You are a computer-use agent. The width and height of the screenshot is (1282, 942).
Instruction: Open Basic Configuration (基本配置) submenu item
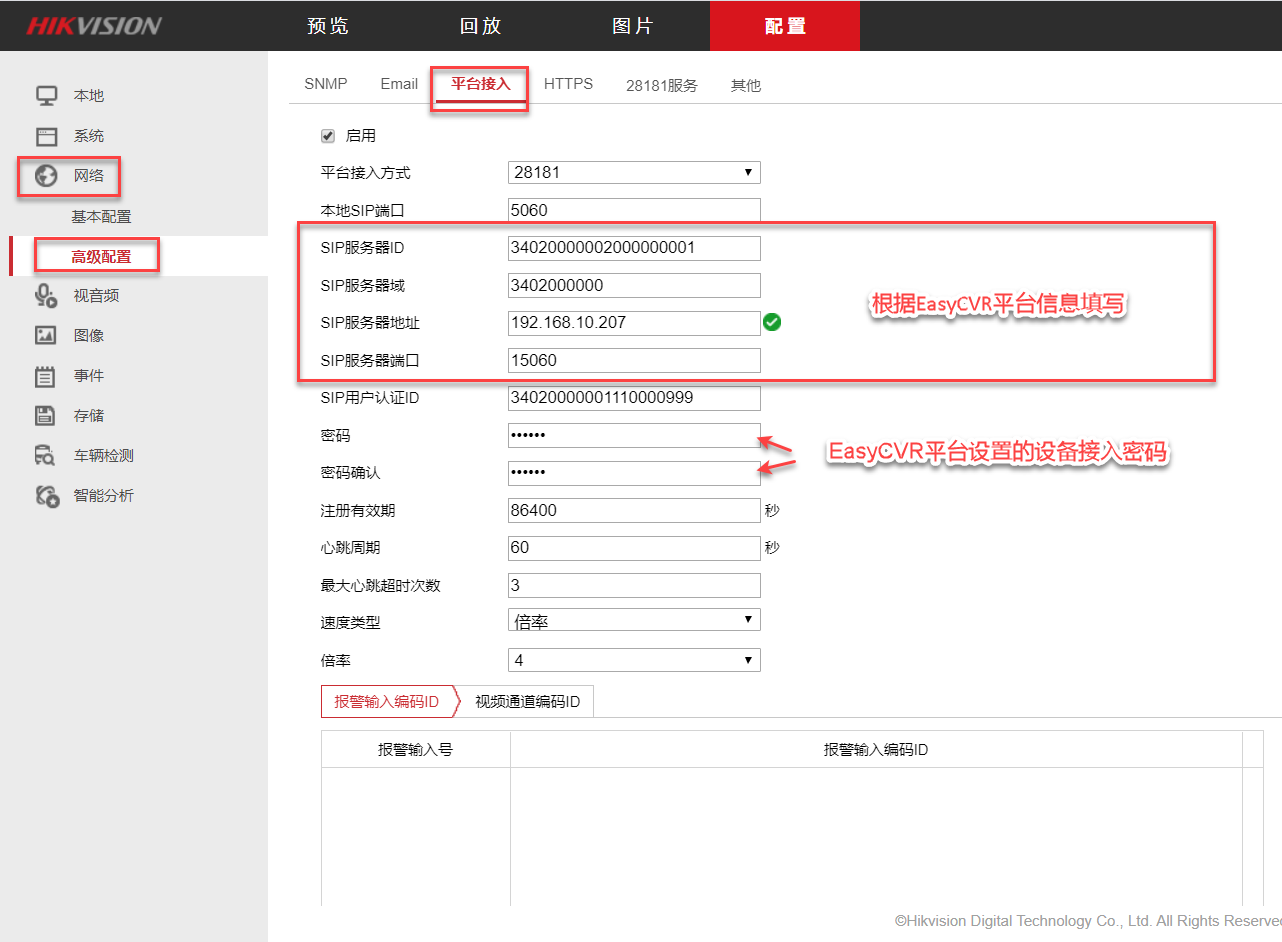click(101, 217)
